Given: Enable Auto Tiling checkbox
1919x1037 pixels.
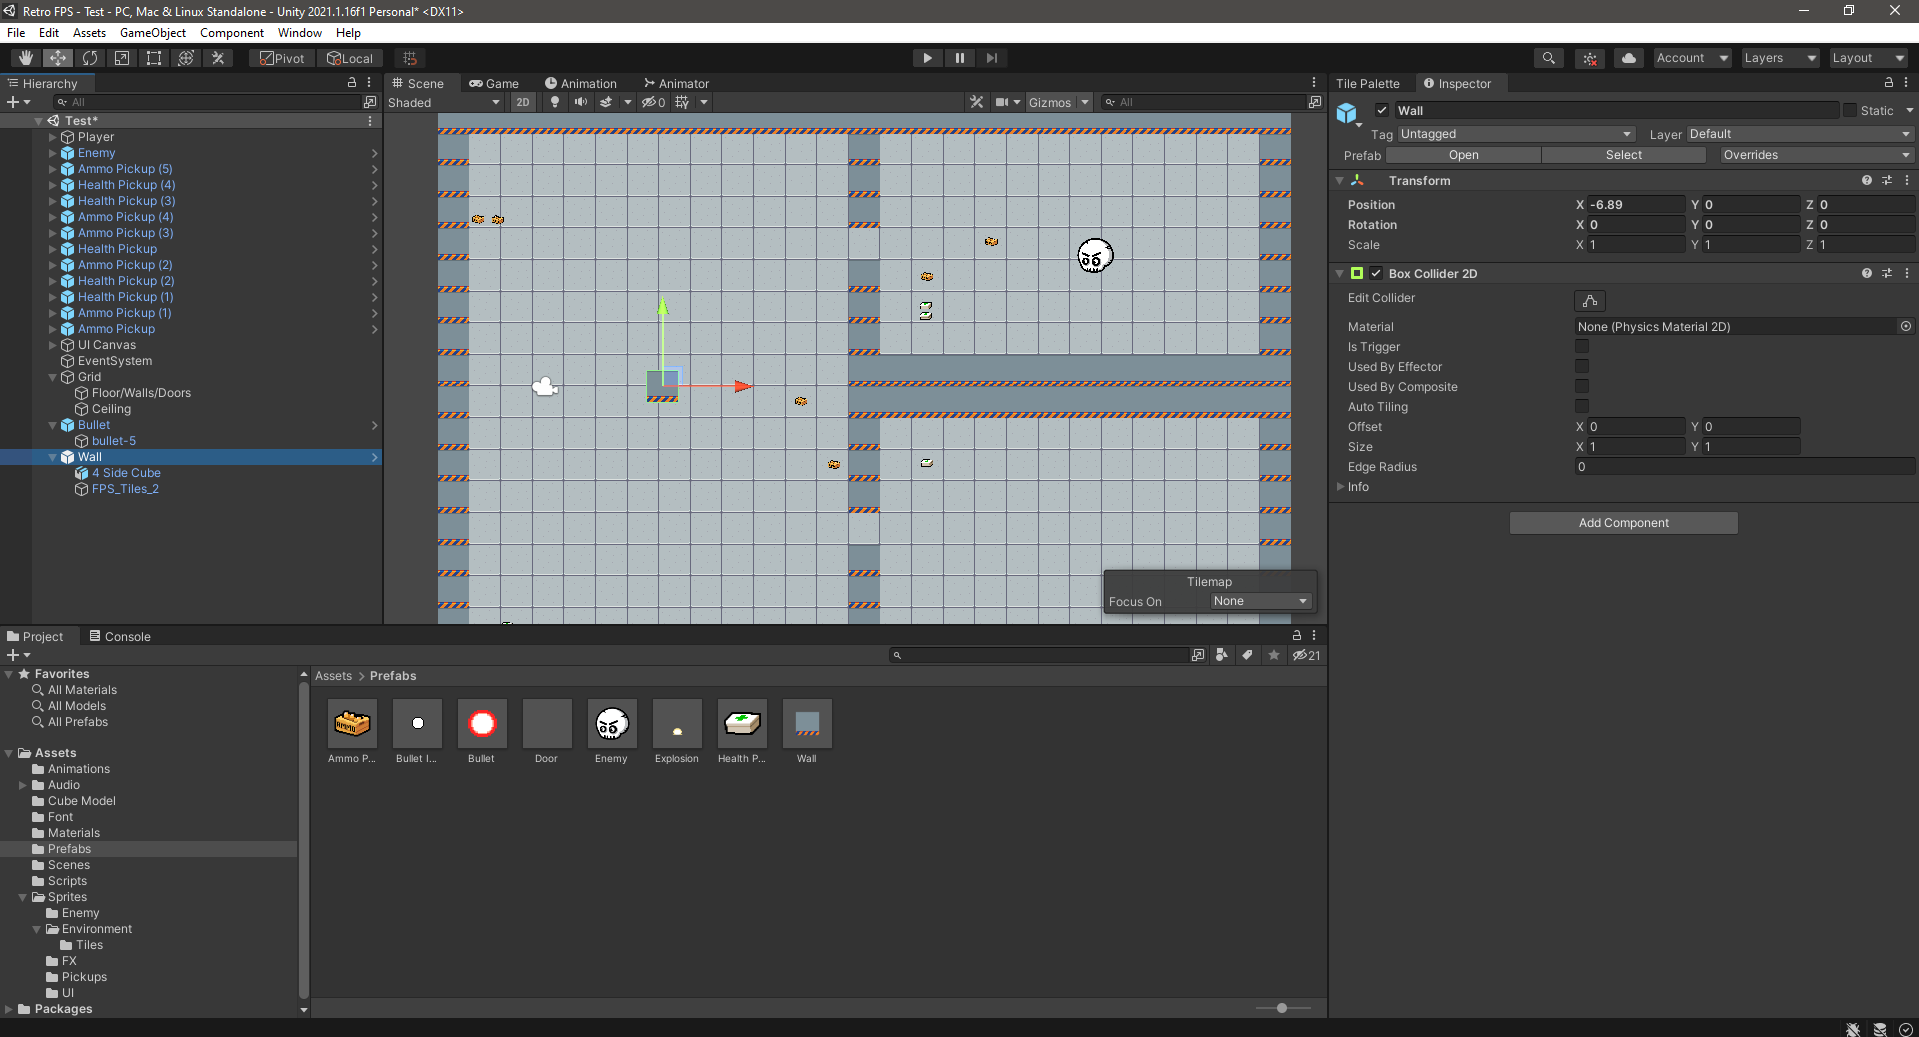Looking at the screenshot, I should (x=1582, y=406).
